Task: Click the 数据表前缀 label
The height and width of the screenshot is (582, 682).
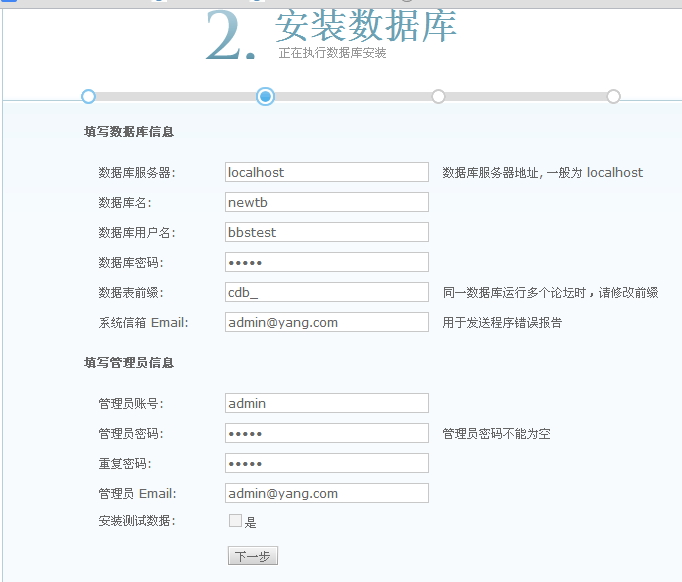Action: [131, 293]
